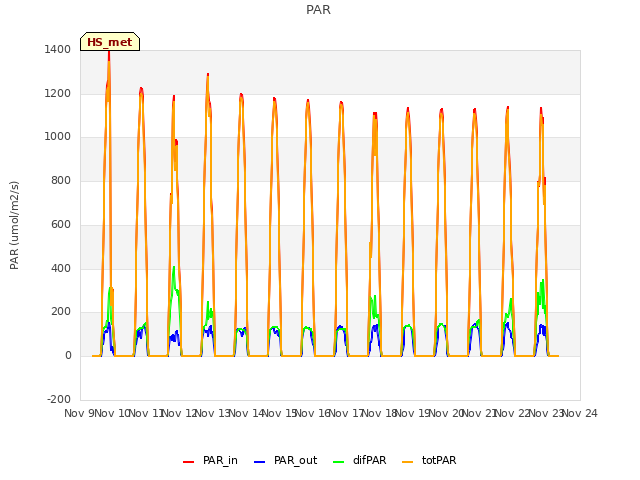
Task: Click the red PAR_in legend swatch
Action: pyautogui.click(x=188, y=462)
